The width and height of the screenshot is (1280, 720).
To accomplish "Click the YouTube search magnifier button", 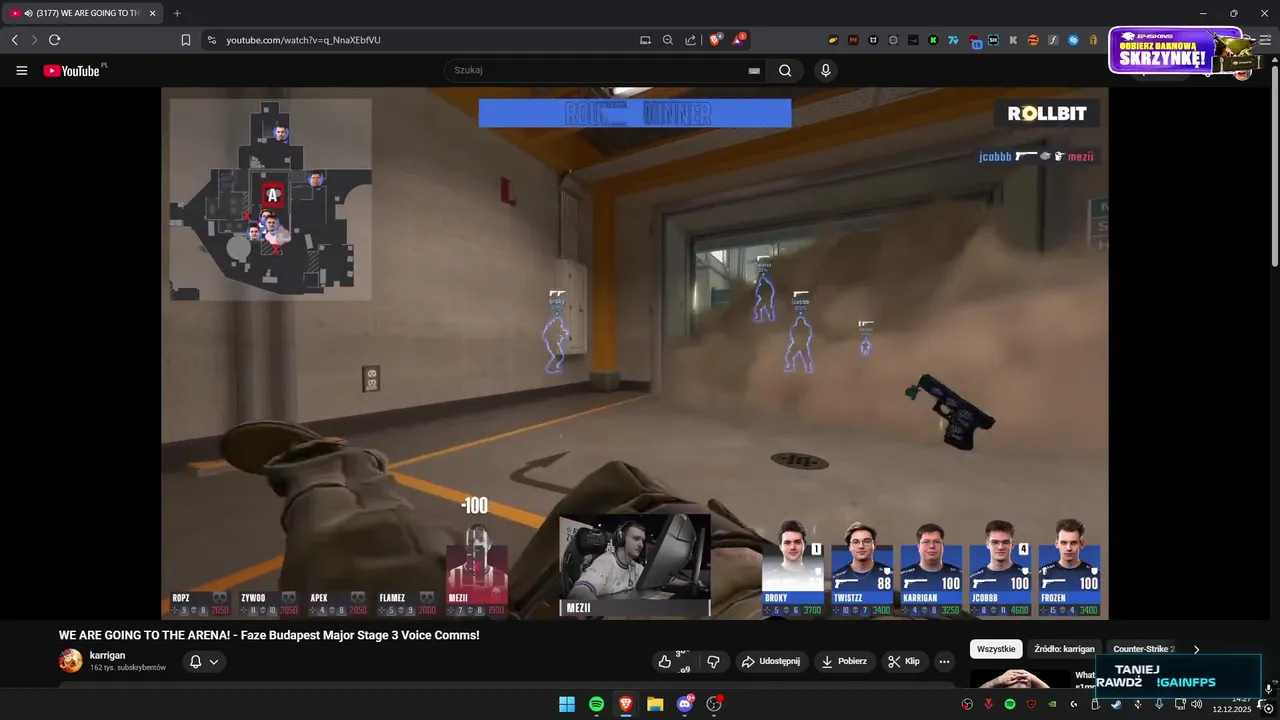I will point(785,70).
